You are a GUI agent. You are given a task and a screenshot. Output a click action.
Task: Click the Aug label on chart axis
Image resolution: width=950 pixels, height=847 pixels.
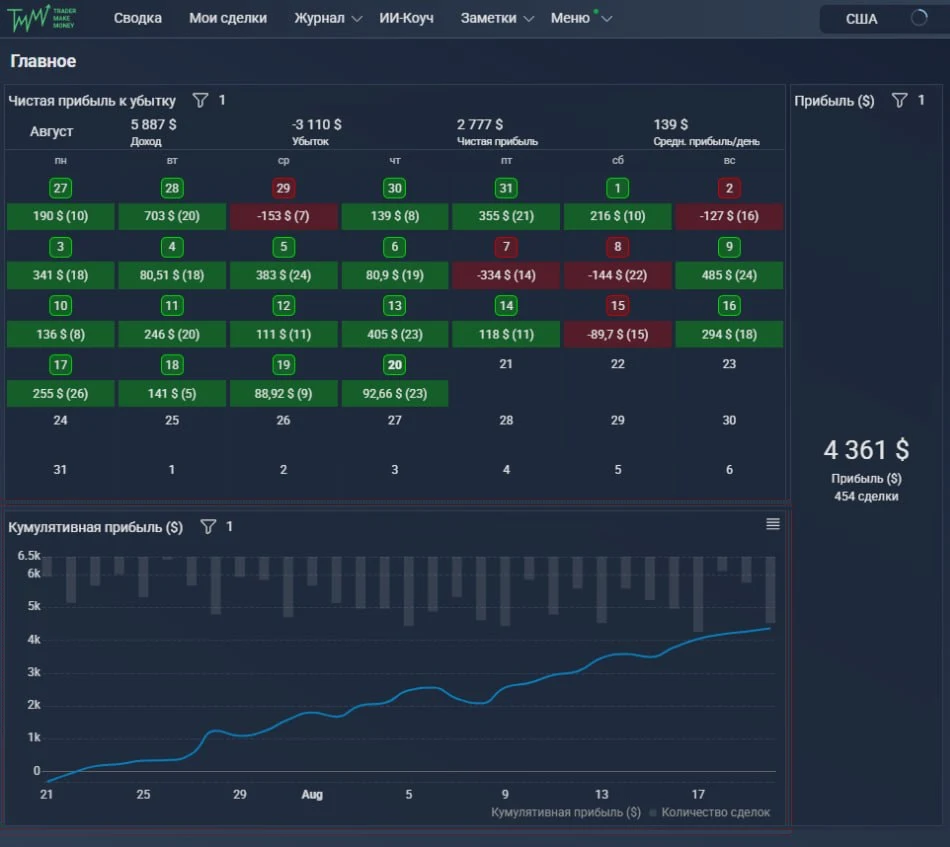312,794
